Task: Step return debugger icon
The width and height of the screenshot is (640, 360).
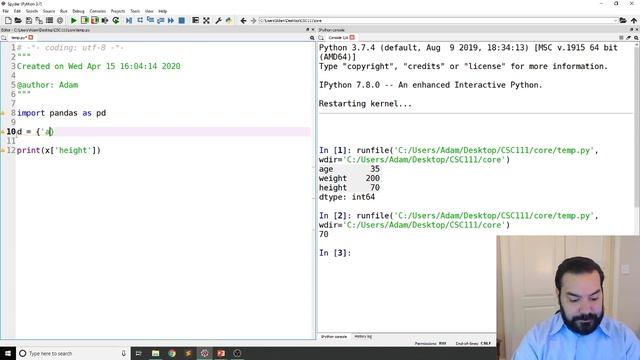Action: 160,20
